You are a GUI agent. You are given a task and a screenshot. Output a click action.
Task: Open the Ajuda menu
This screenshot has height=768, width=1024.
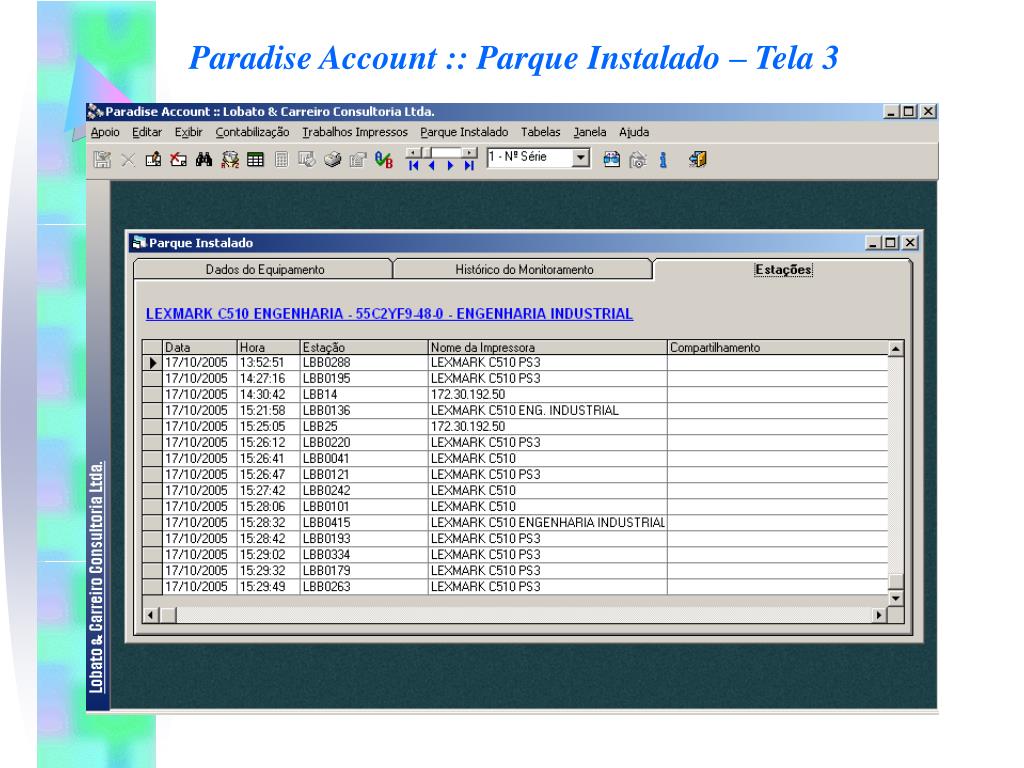coord(634,132)
